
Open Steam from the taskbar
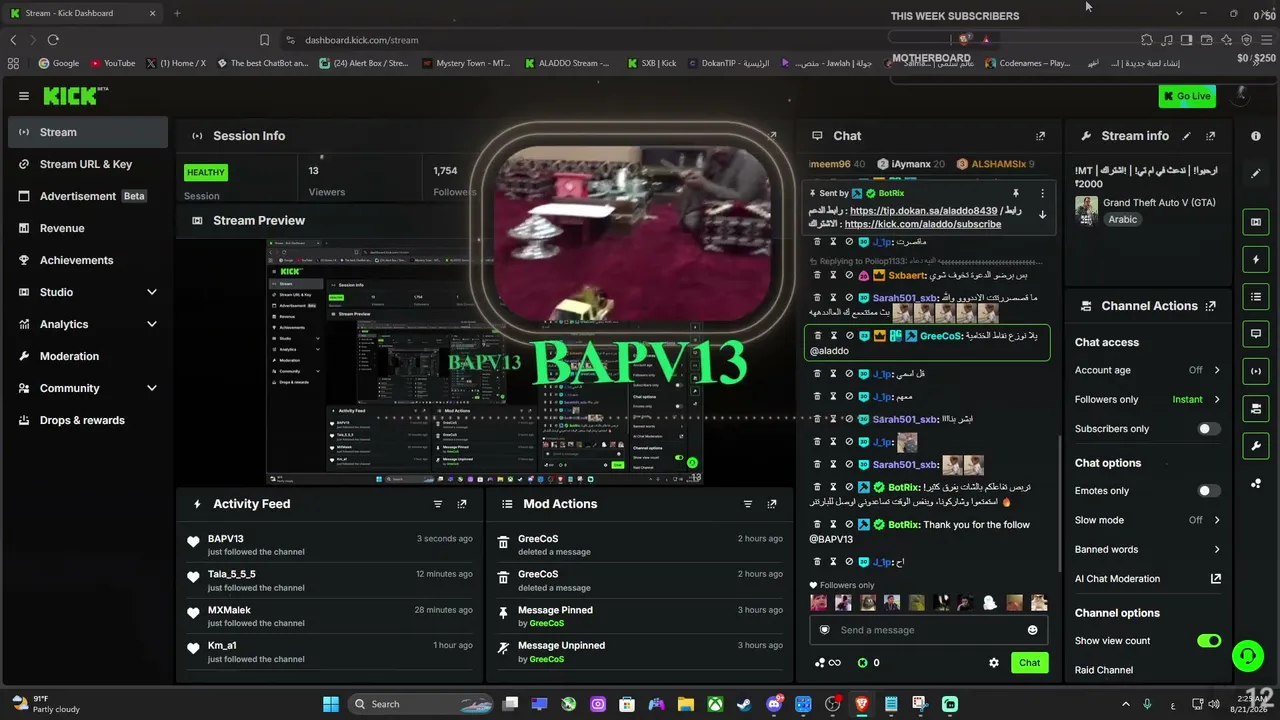tap(745, 704)
